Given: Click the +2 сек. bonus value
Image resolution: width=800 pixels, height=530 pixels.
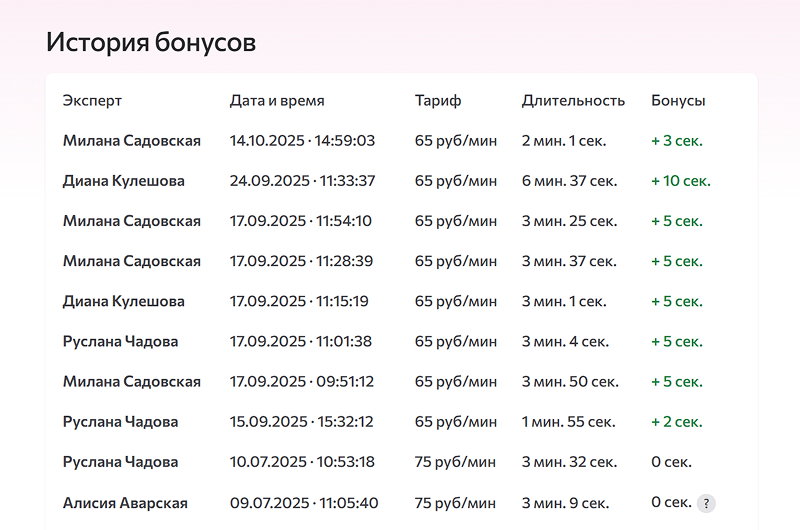Looking at the screenshot, I should 676,422.
